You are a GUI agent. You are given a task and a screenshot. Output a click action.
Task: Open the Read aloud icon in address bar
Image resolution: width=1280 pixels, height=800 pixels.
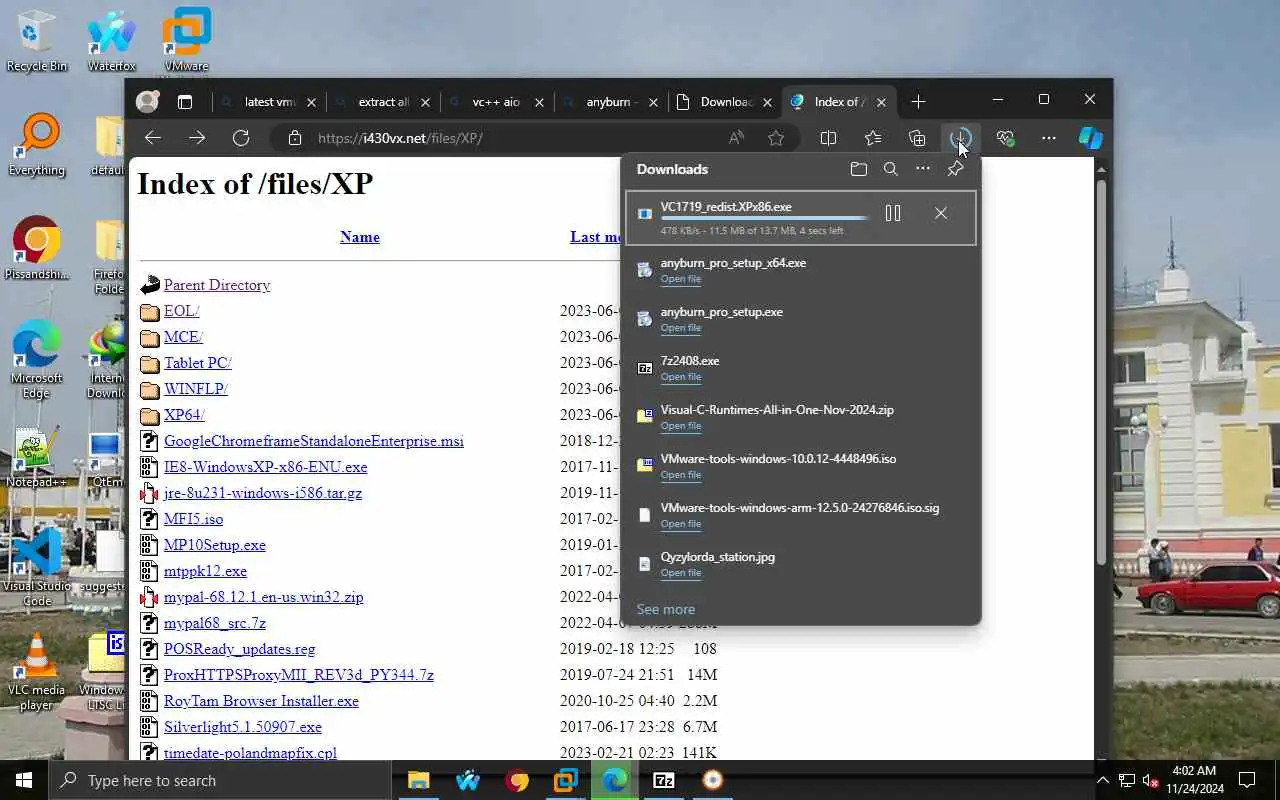coord(736,138)
